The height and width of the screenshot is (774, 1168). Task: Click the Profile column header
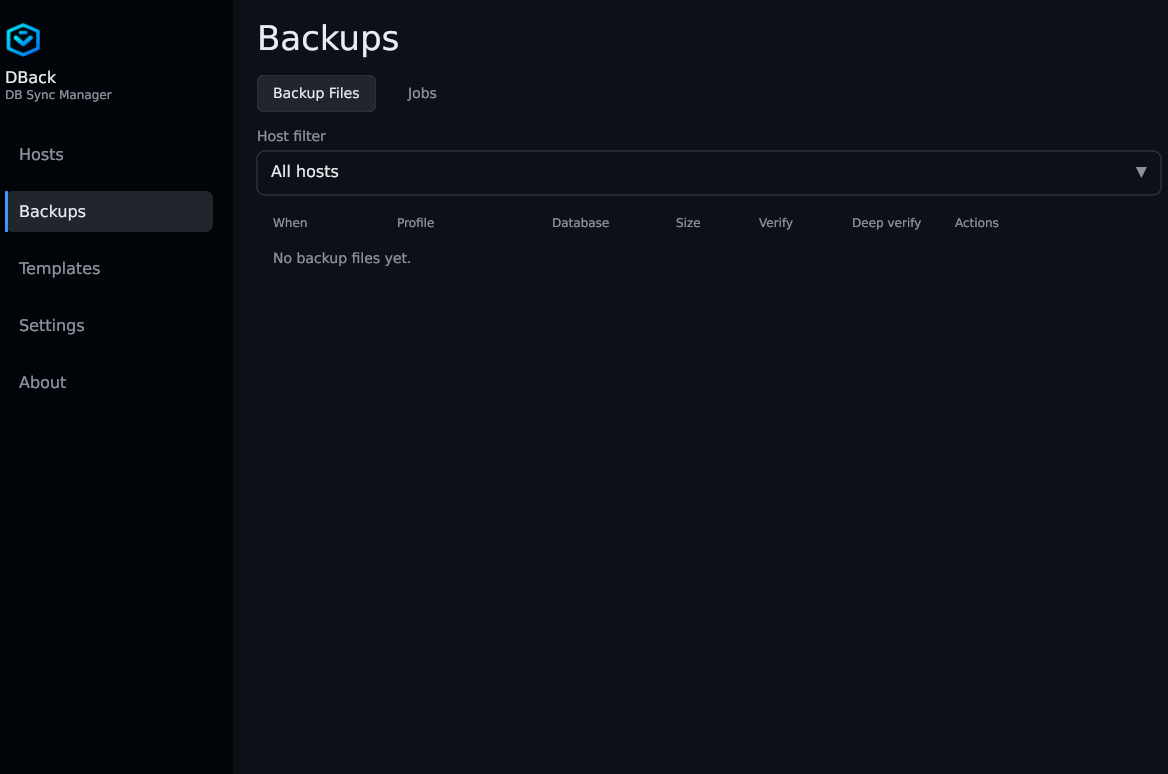point(416,223)
